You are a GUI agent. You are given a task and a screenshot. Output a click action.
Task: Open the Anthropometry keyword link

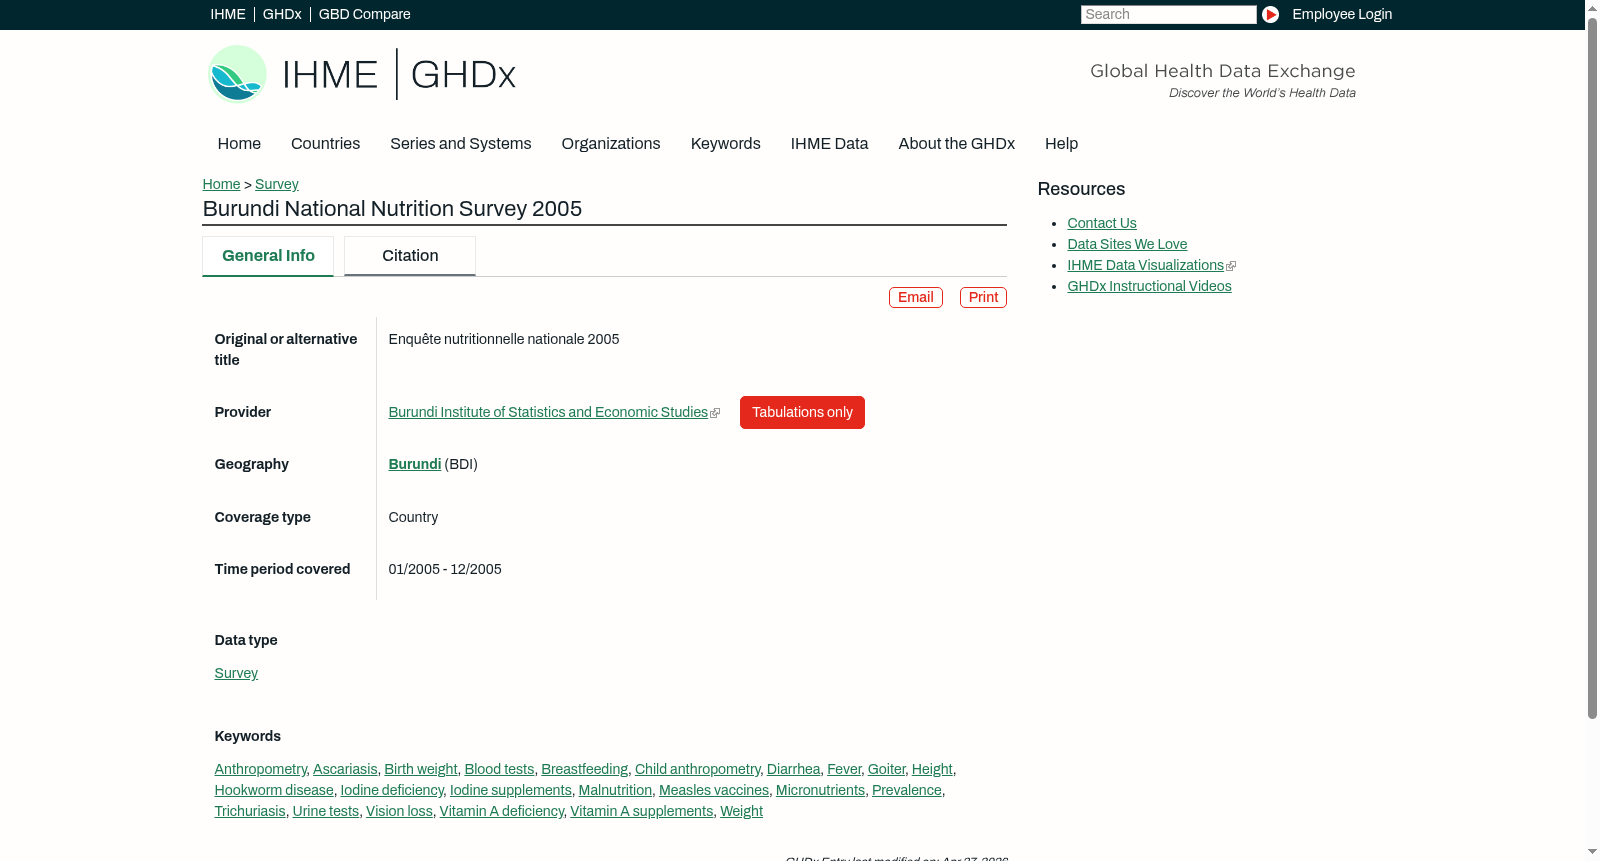pyautogui.click(x=260, y=769)
